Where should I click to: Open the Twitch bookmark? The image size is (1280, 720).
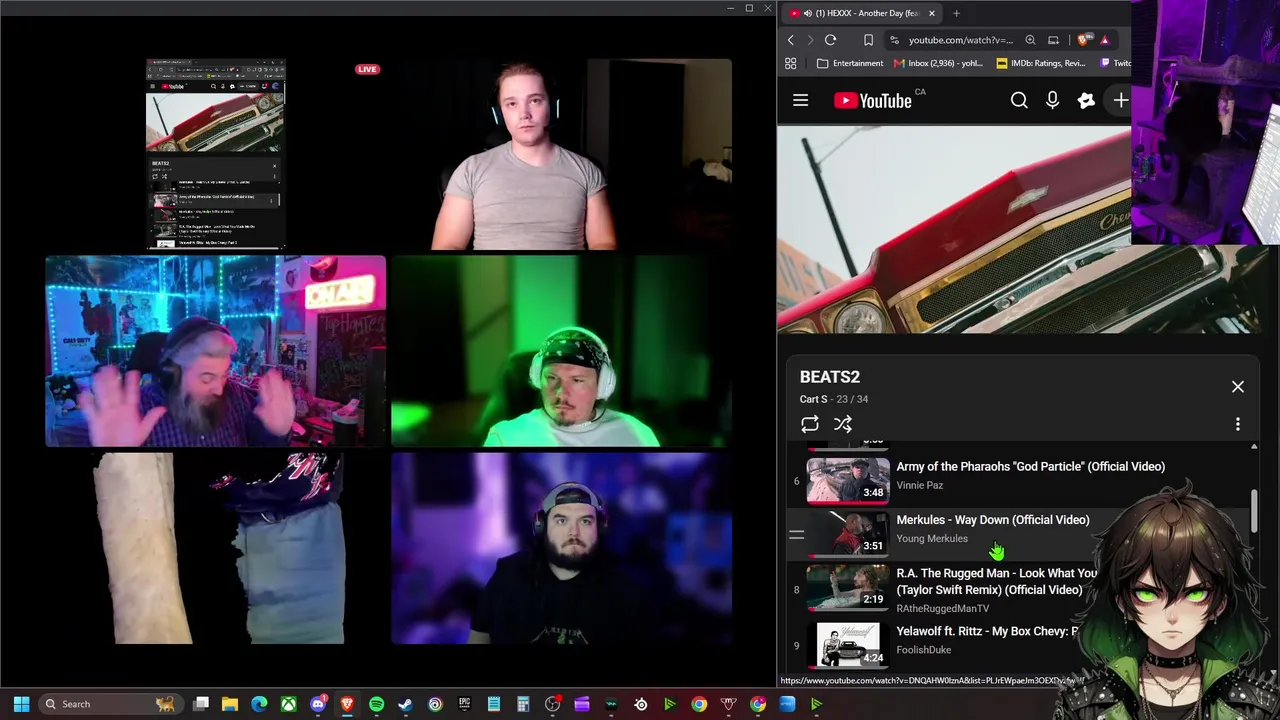click(1115, 63)
